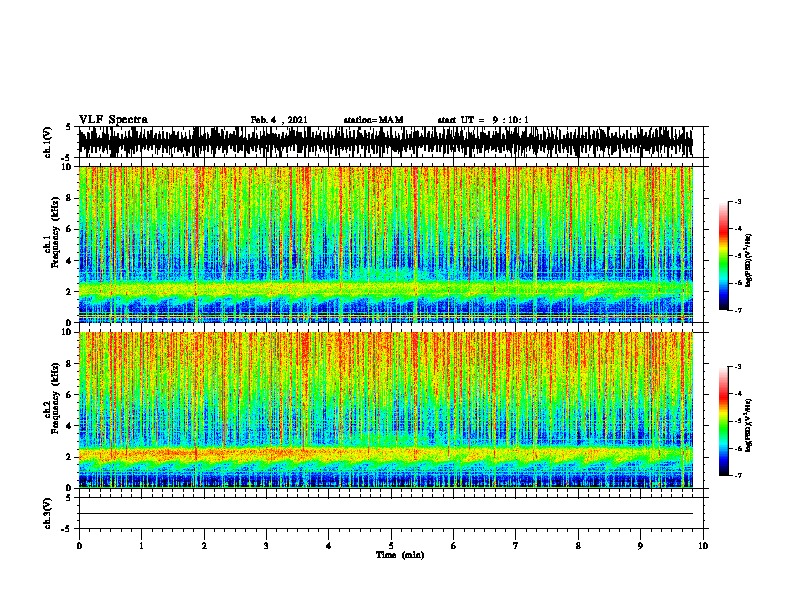The width and height of the screenshot is (792, 612).
Task: Click the ch.2 color bar log(PSD) label
Action: (749, 425)
